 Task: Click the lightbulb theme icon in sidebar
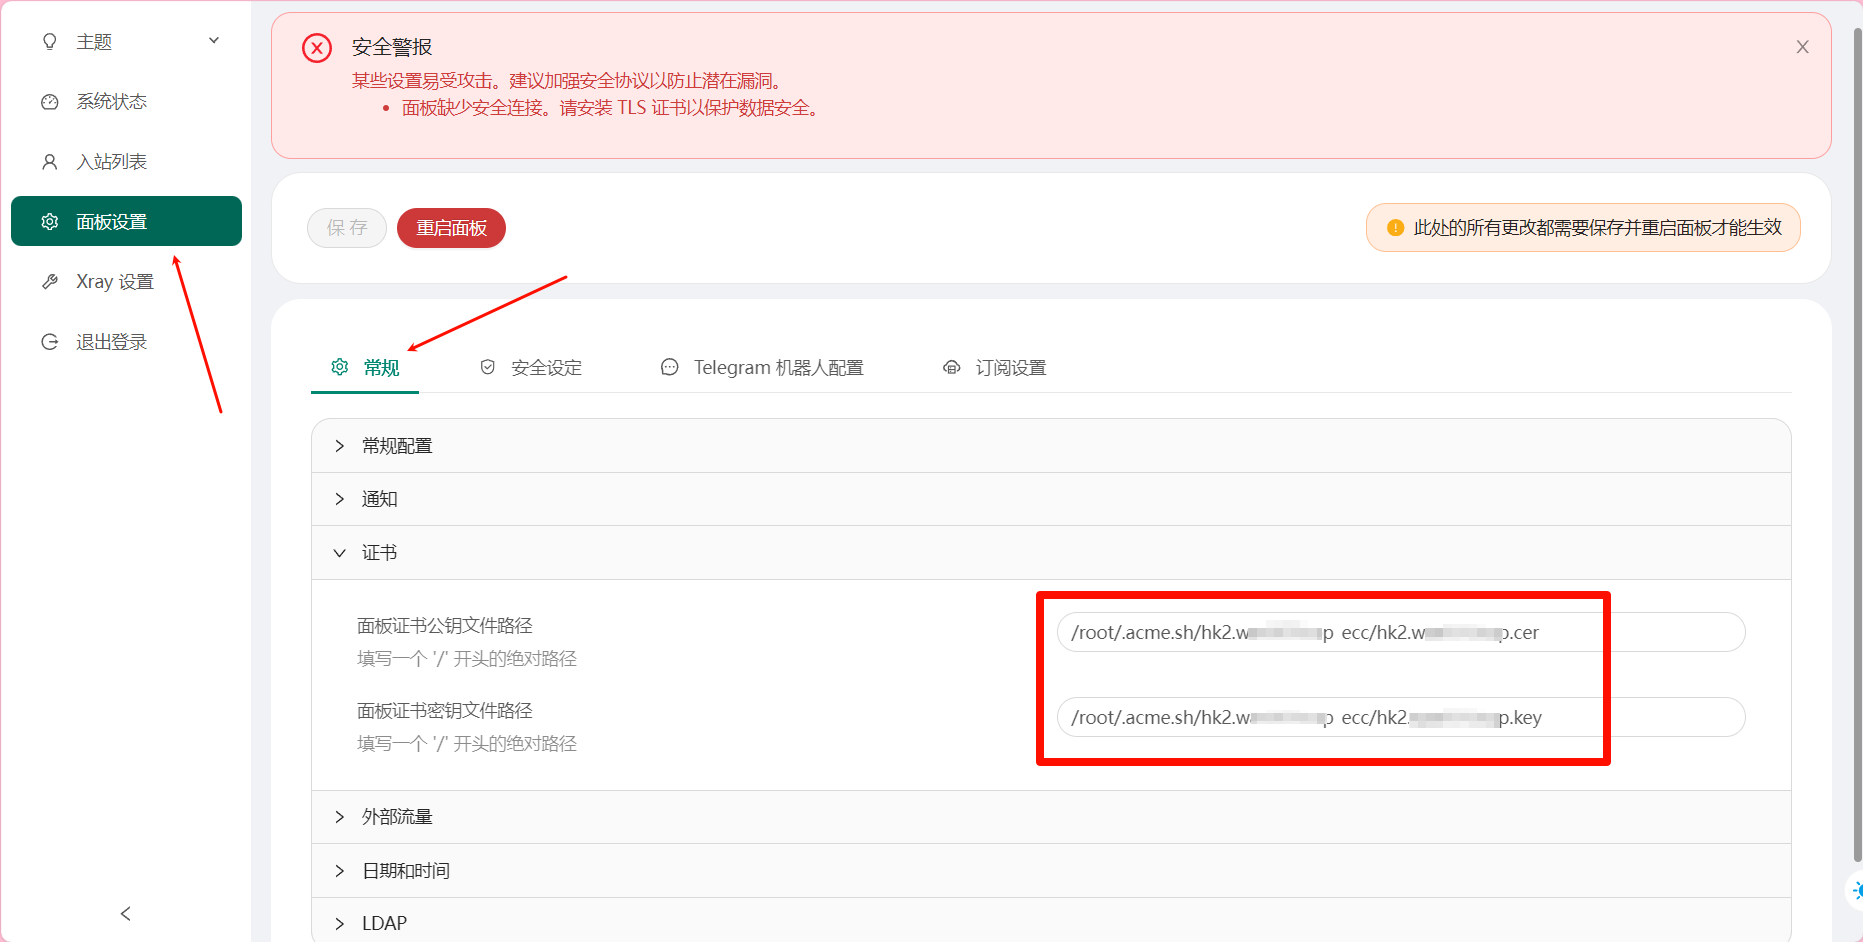[x=49, y=42]
